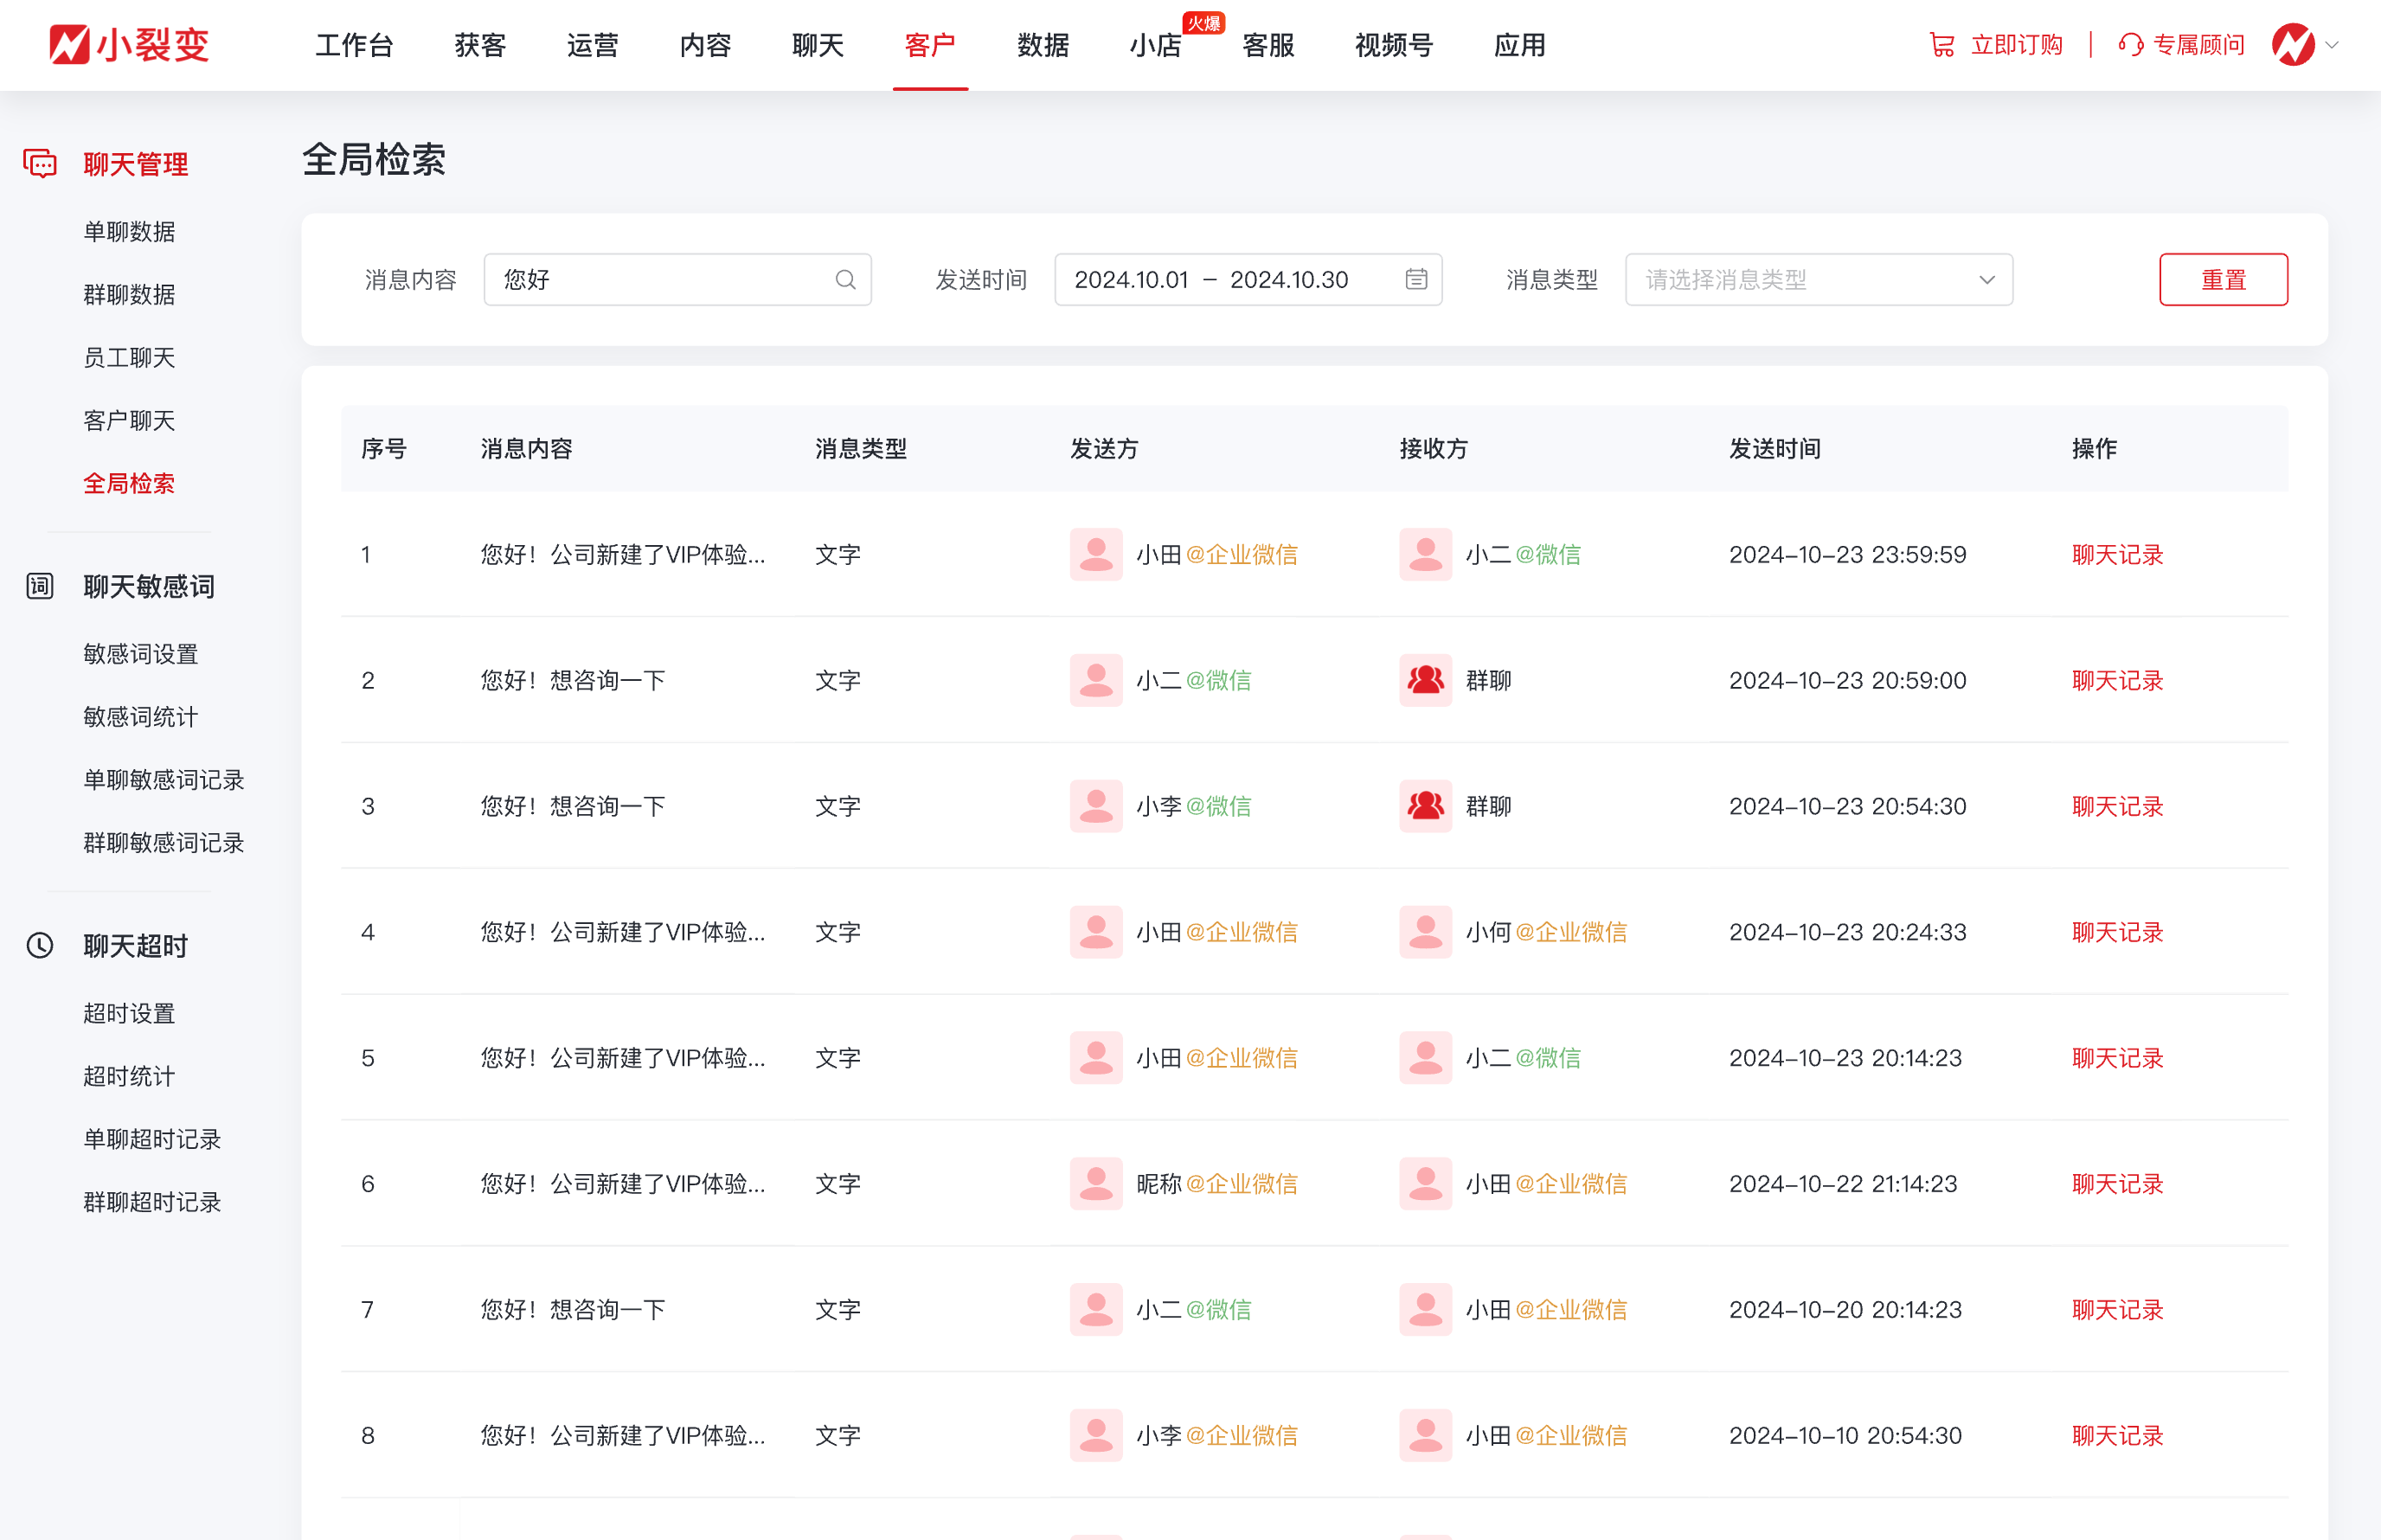Click message text in row 5
The image size is (2381, 1540).
pyautogui.click(x=623, y=1058)
